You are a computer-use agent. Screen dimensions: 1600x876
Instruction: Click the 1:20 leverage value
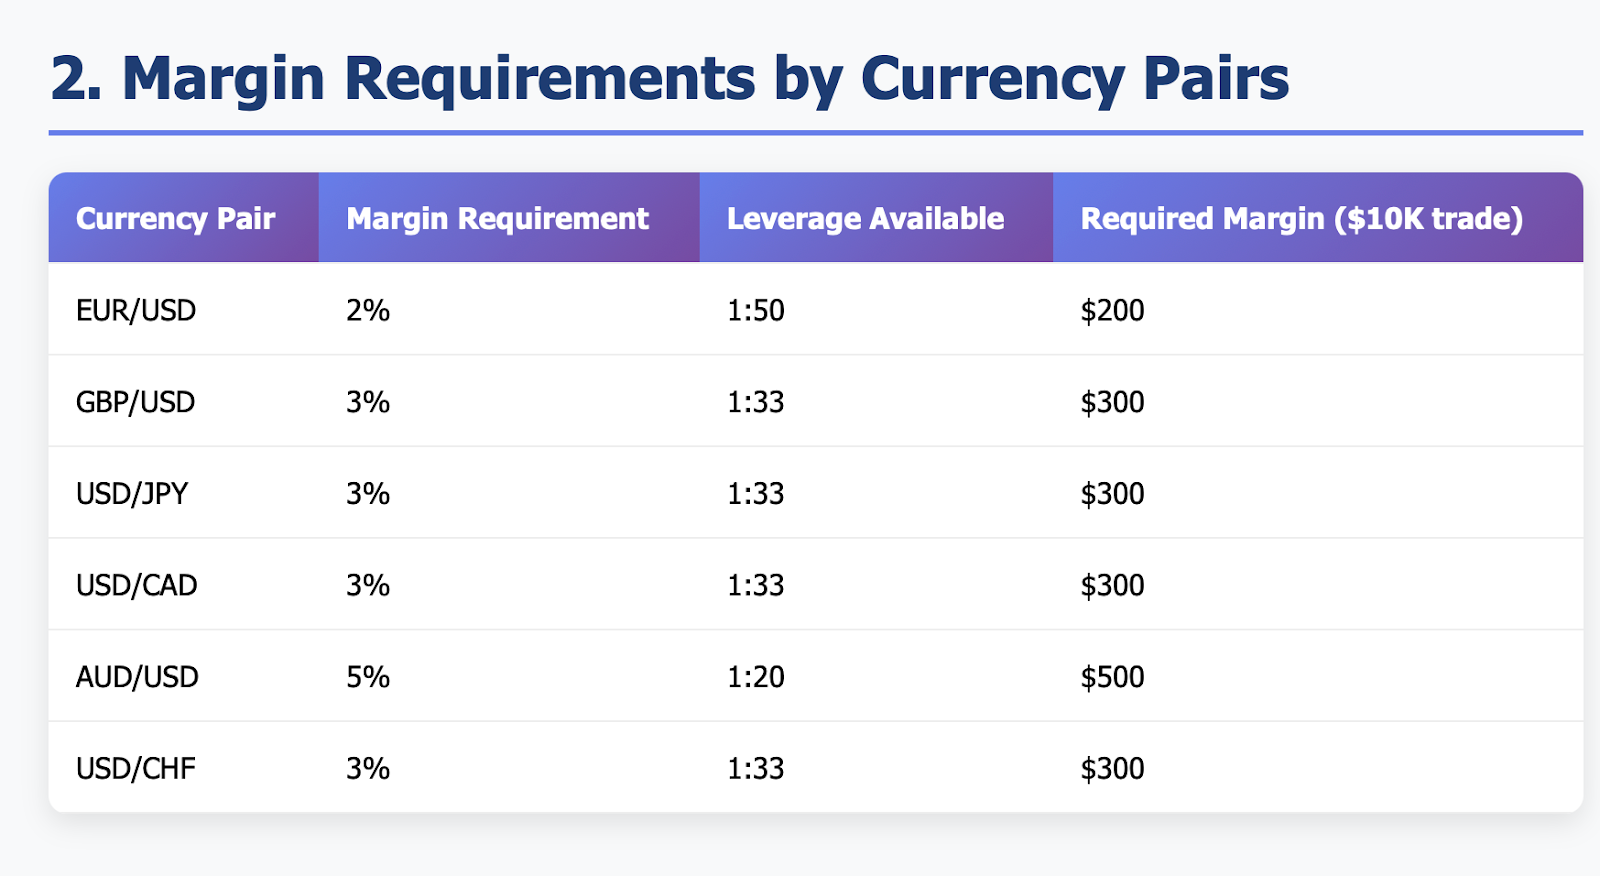pyautogui.click(x=756, y=677)
